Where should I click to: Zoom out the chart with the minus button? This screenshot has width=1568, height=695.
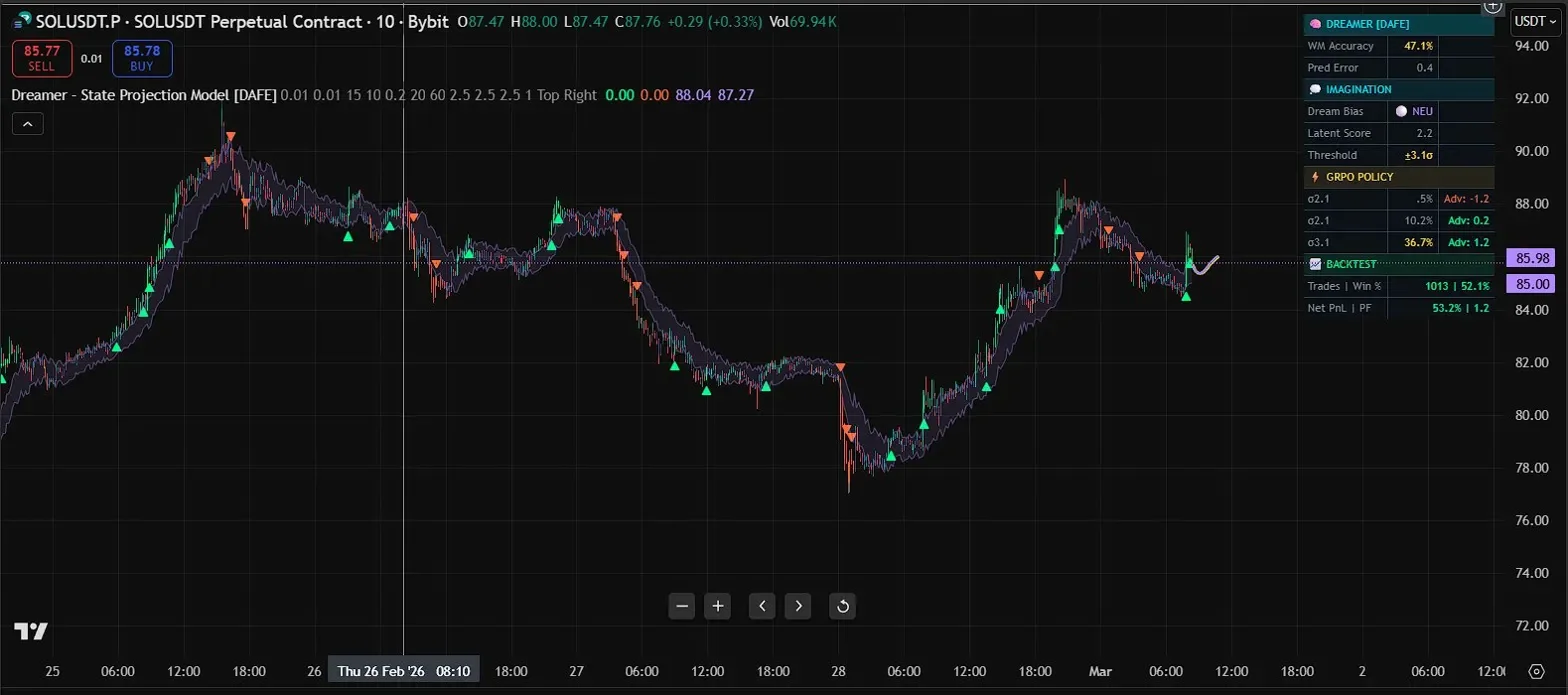tap(682, 605)
